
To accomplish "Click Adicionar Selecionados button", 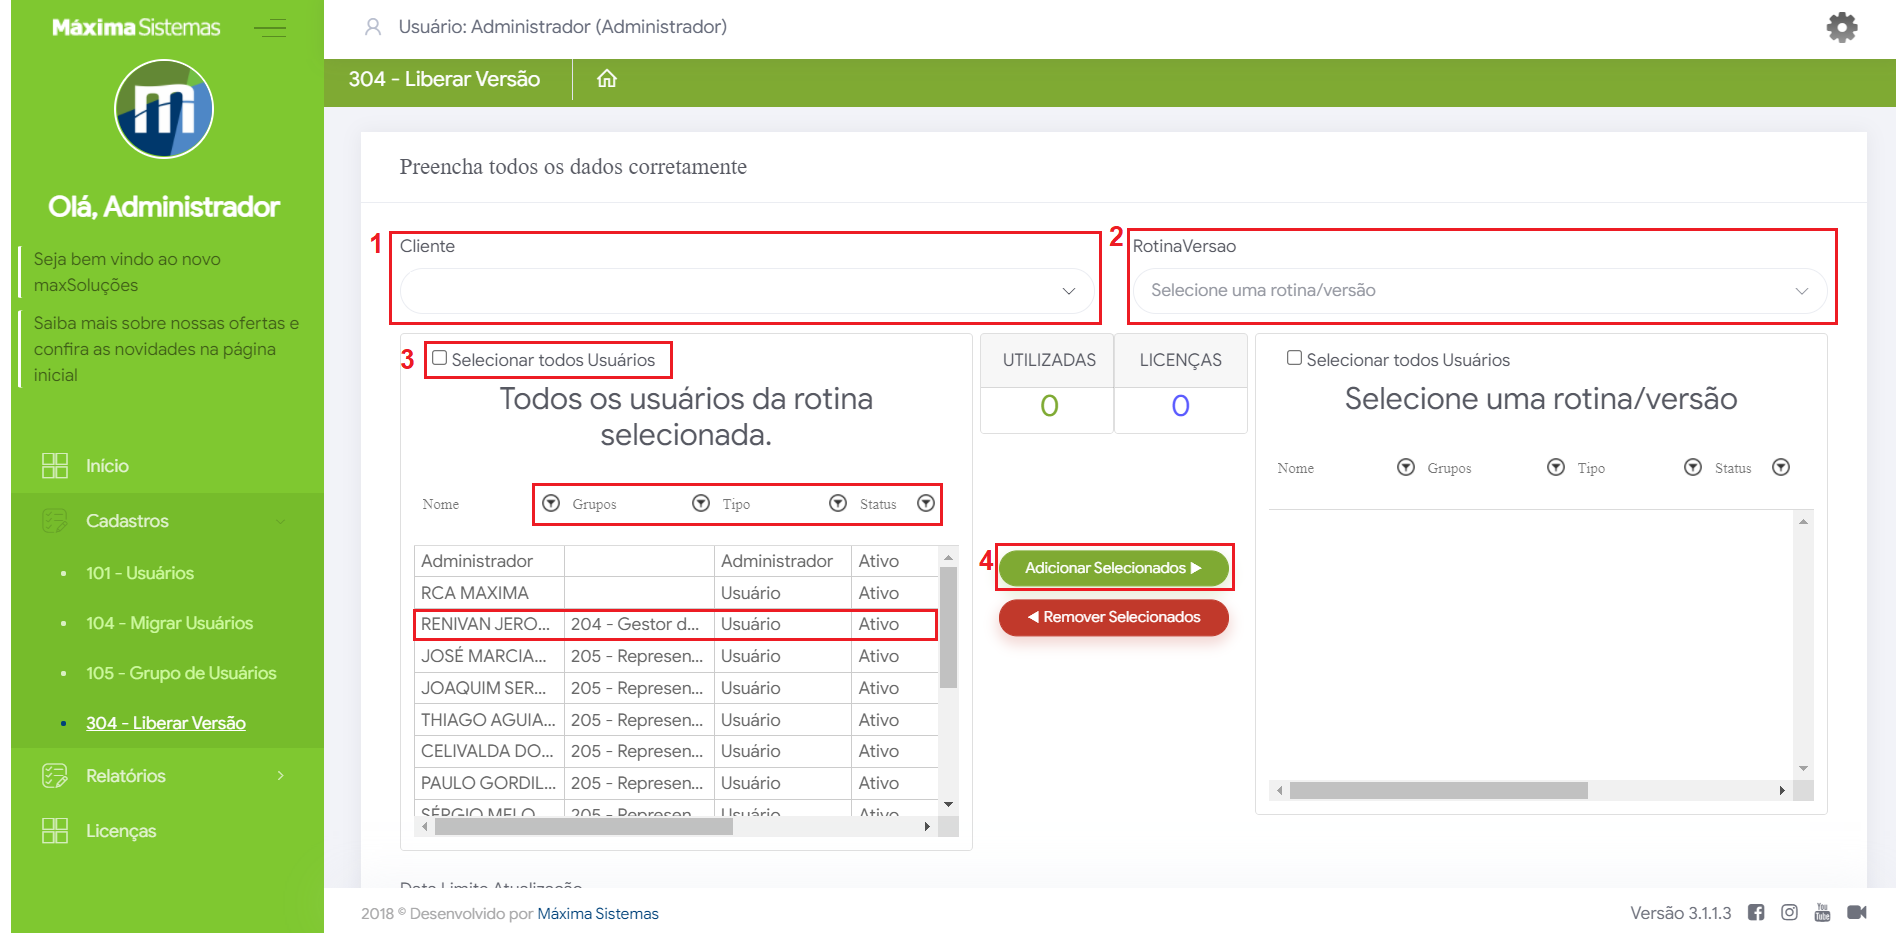I will (x=1113, y=568).
